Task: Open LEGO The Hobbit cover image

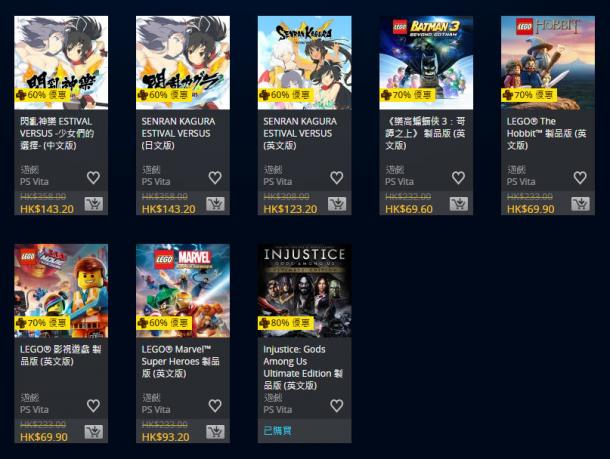Action: [548, 63]
